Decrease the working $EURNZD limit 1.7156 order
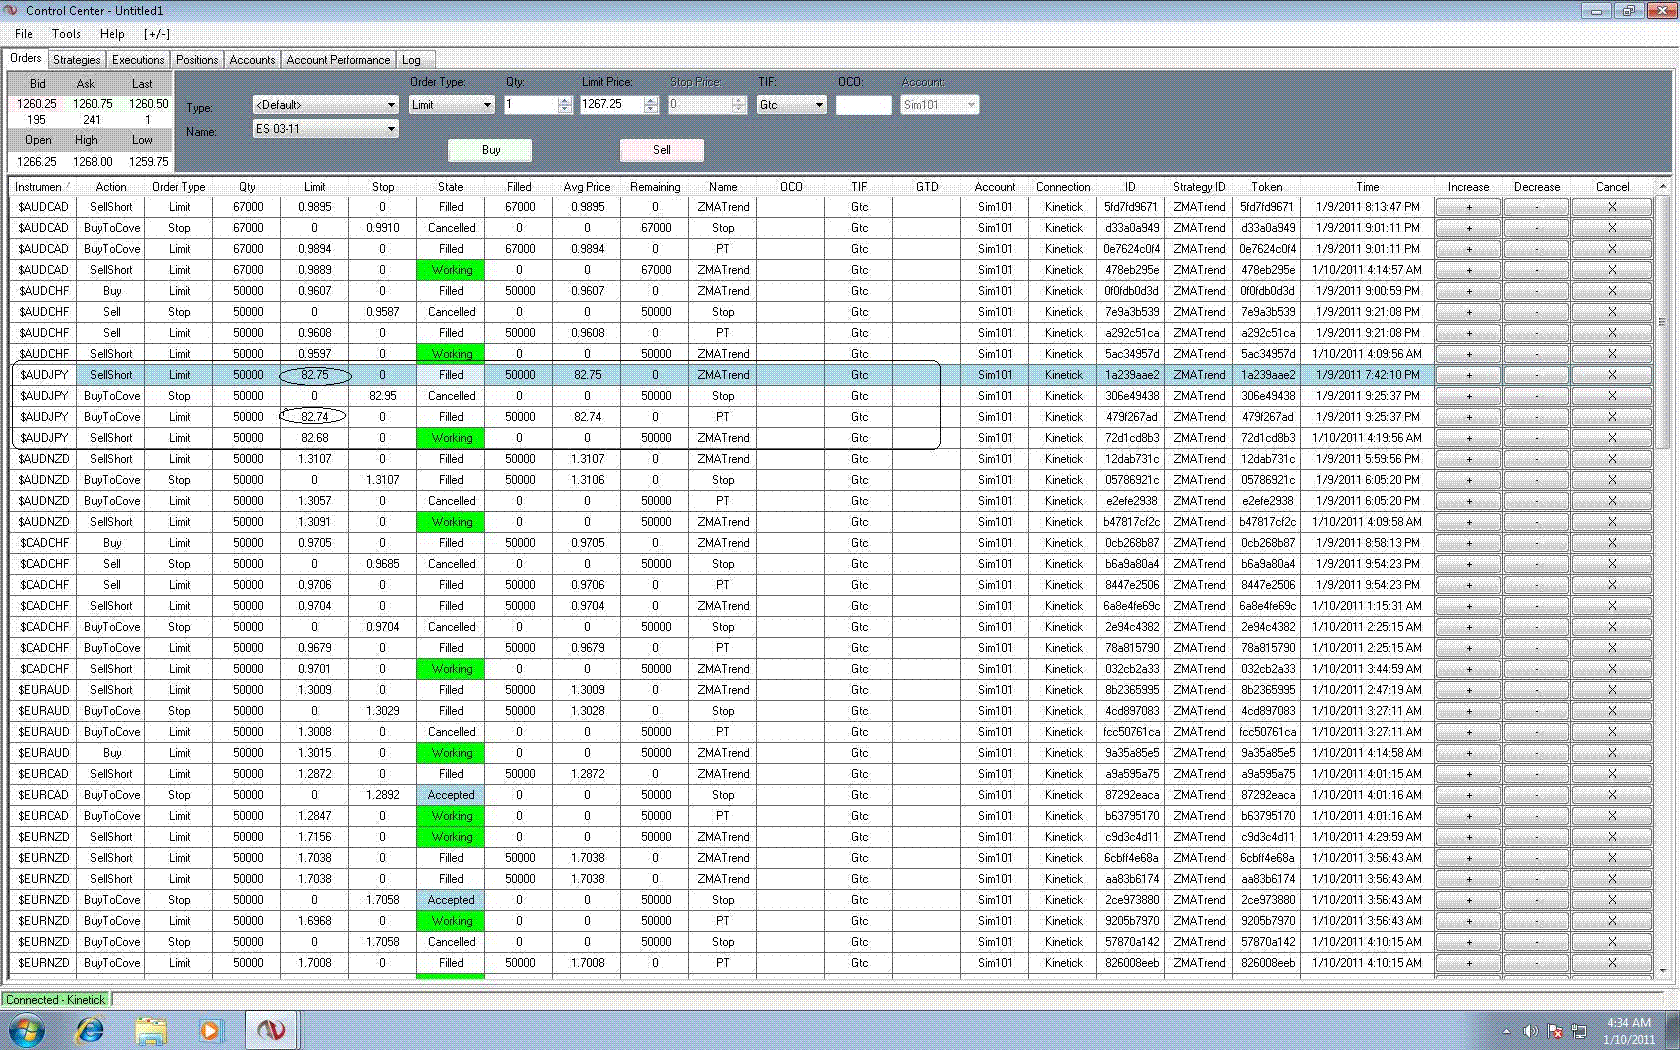Screen dimensions: 1680x1050 1536,837
